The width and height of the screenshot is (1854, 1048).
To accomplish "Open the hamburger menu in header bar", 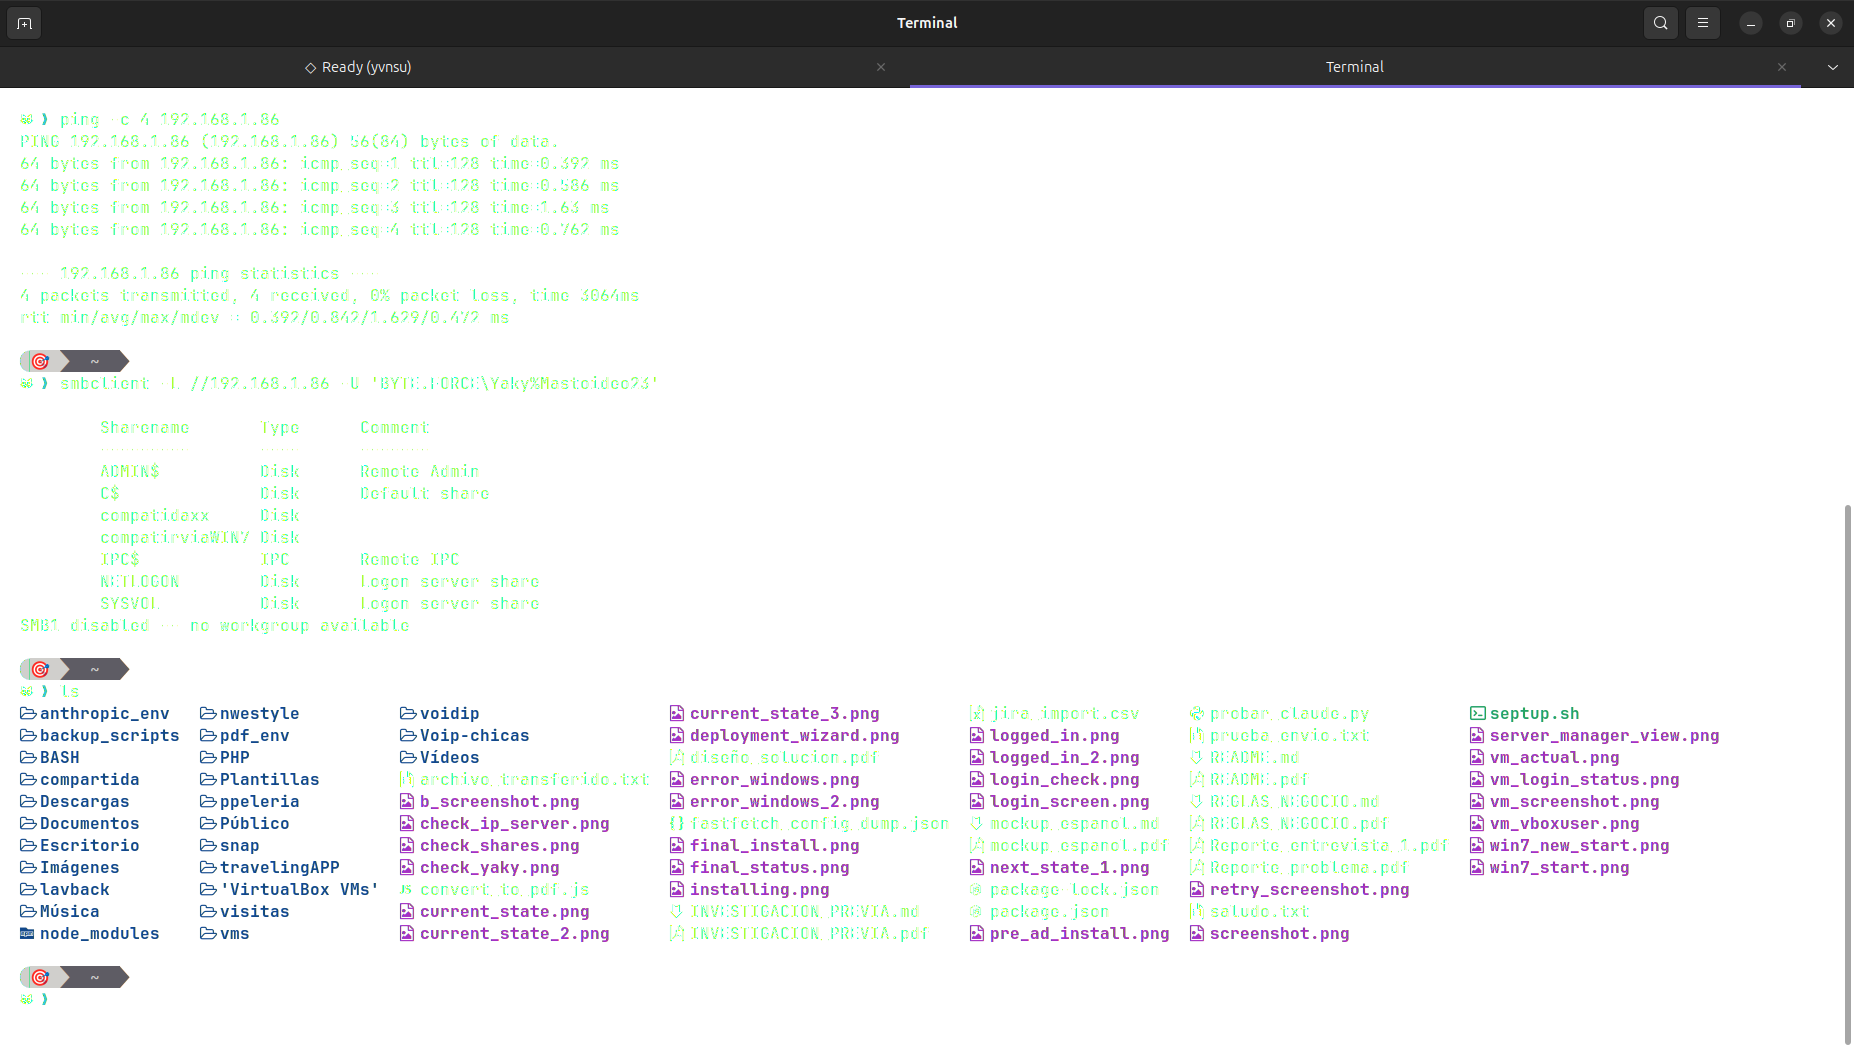I will point(1703,23).
